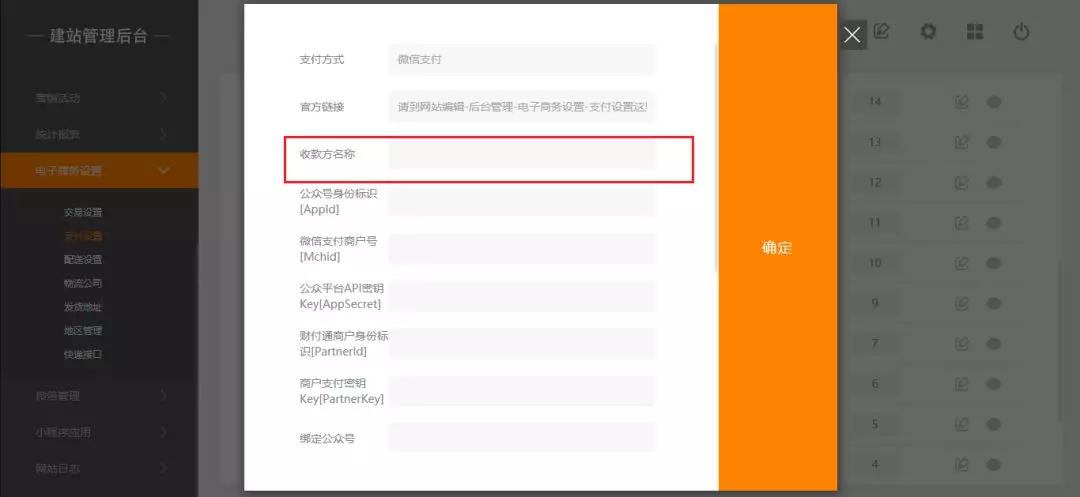Click the settings gear icon in top bar

click(928, 32)
